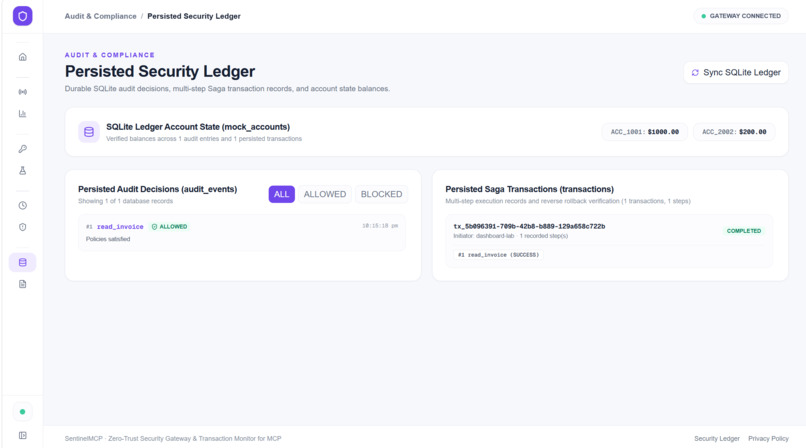The height and width of the screenshot is (448, 806).
Task: Click Persisted Audit Decisions heading
Action: (157, 189)
